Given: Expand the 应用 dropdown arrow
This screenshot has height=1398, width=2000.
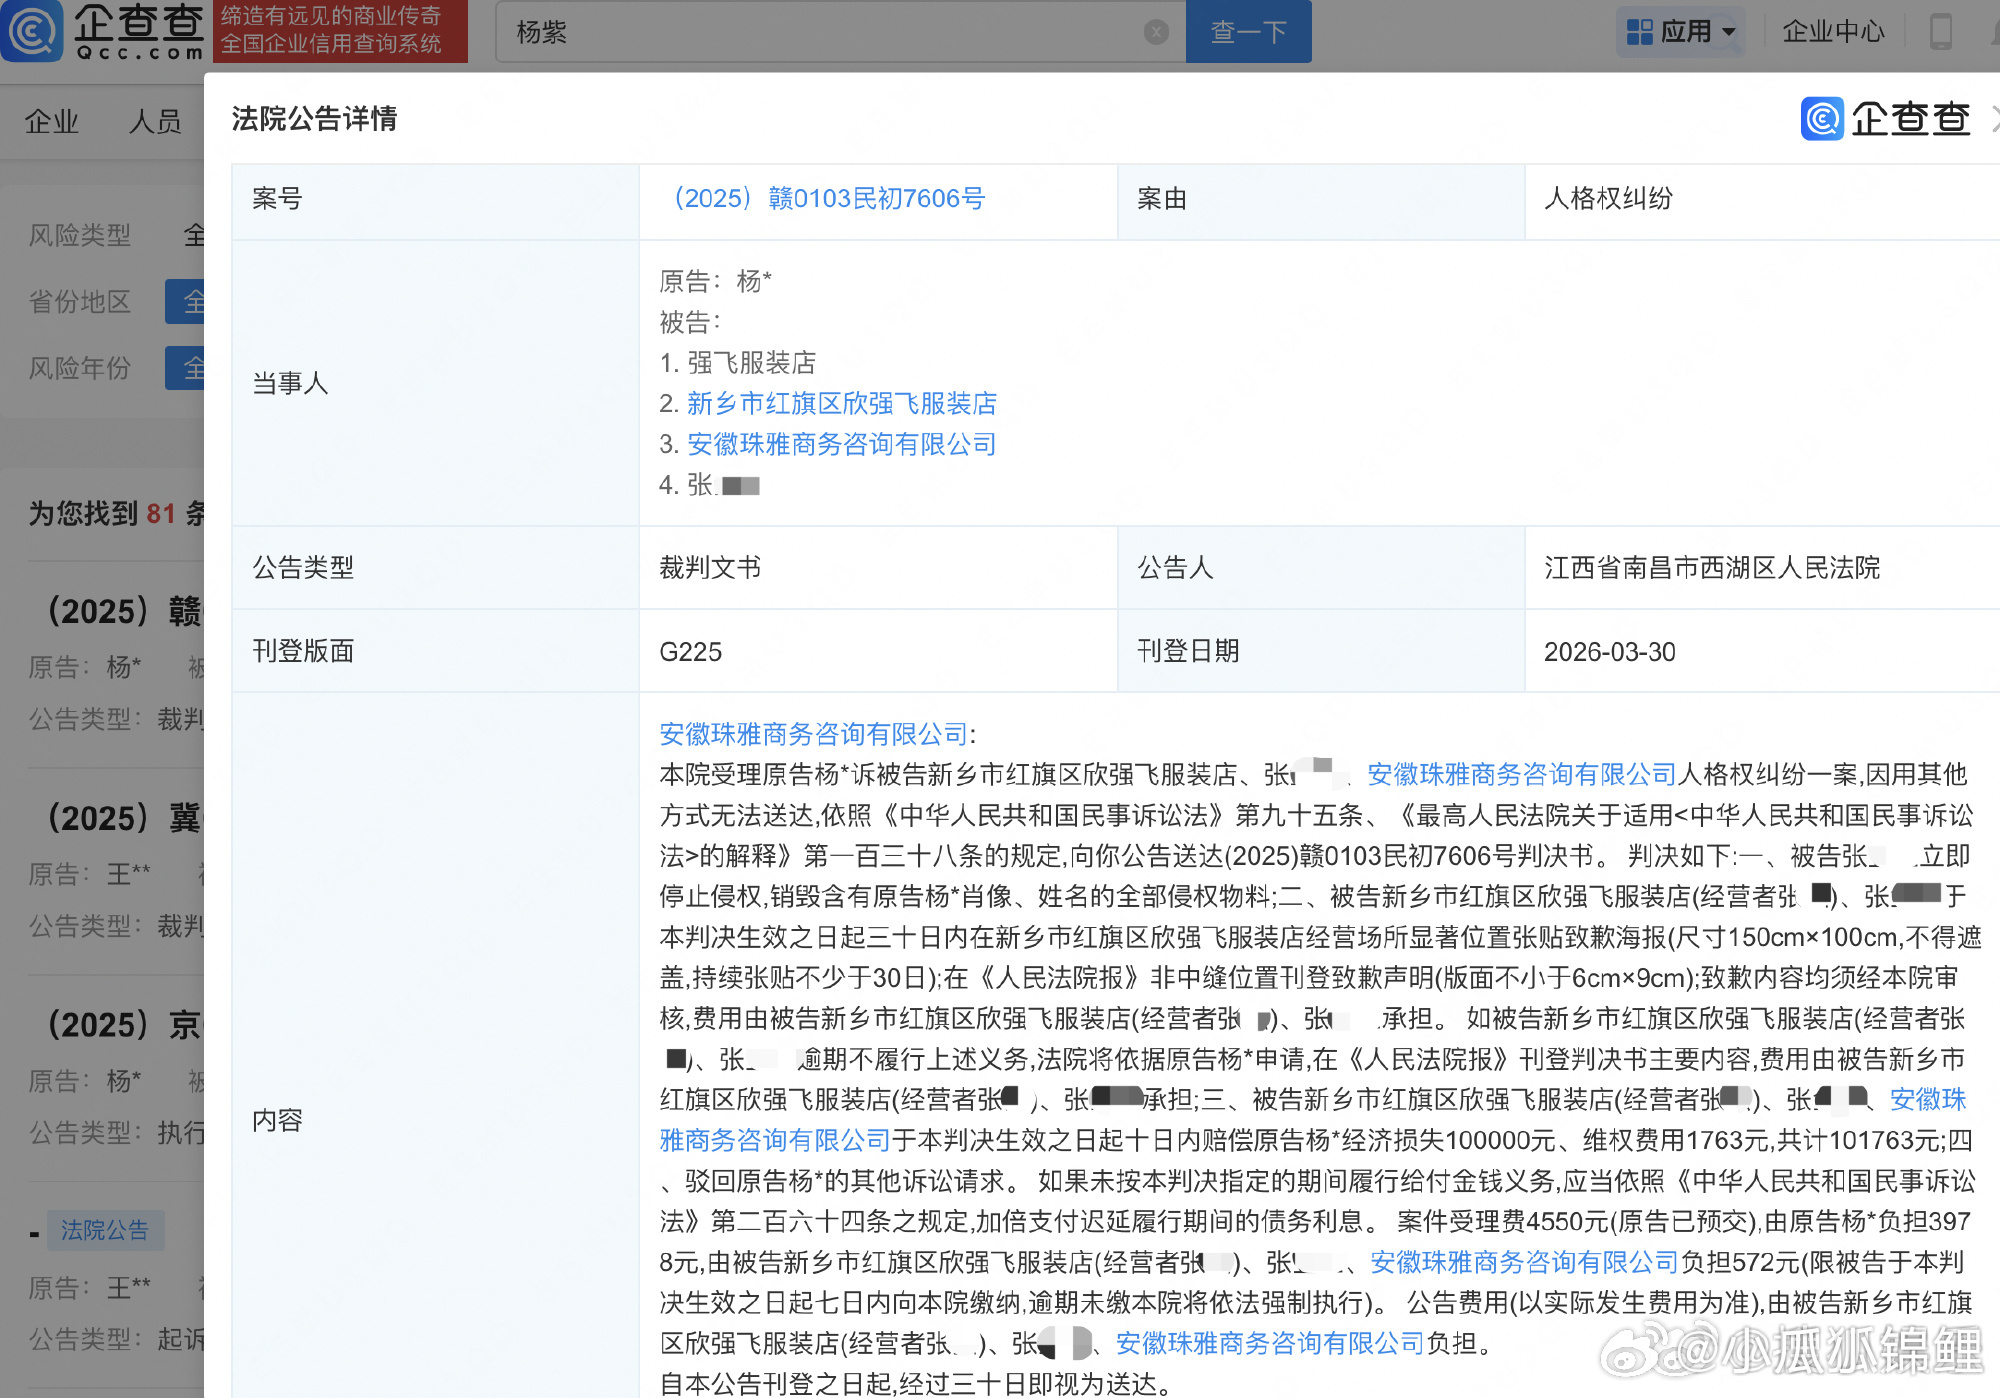Looking at the screenshot, I should [x=1727, y=32].
